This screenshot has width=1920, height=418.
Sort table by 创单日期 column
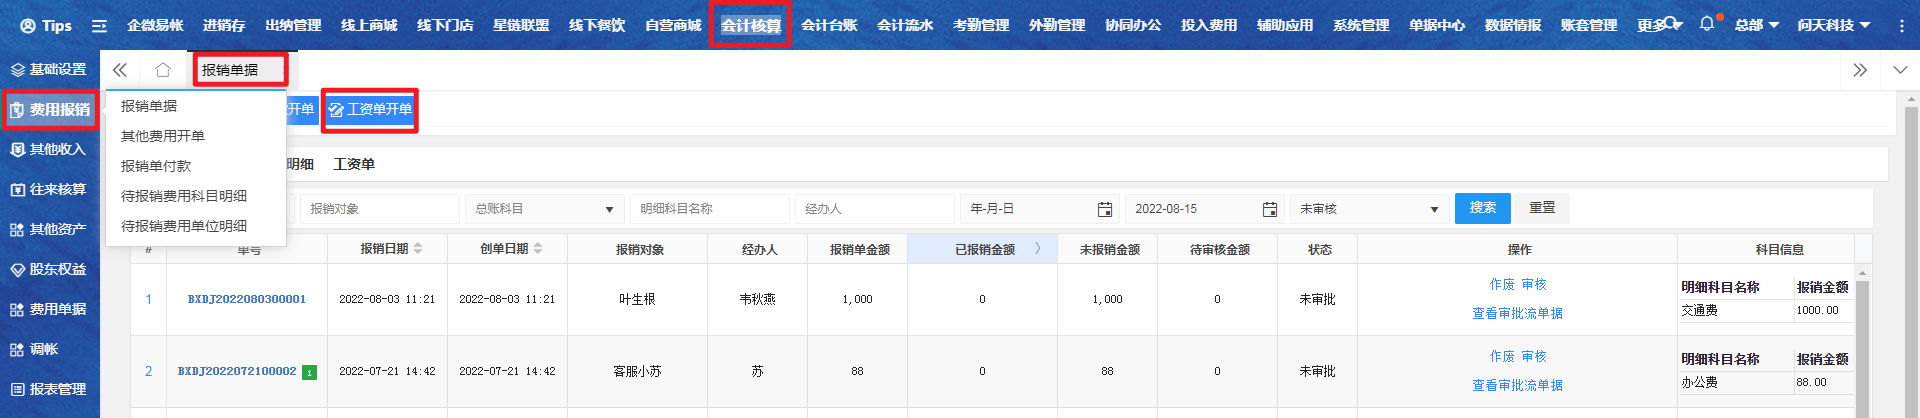tap(538, 249)
